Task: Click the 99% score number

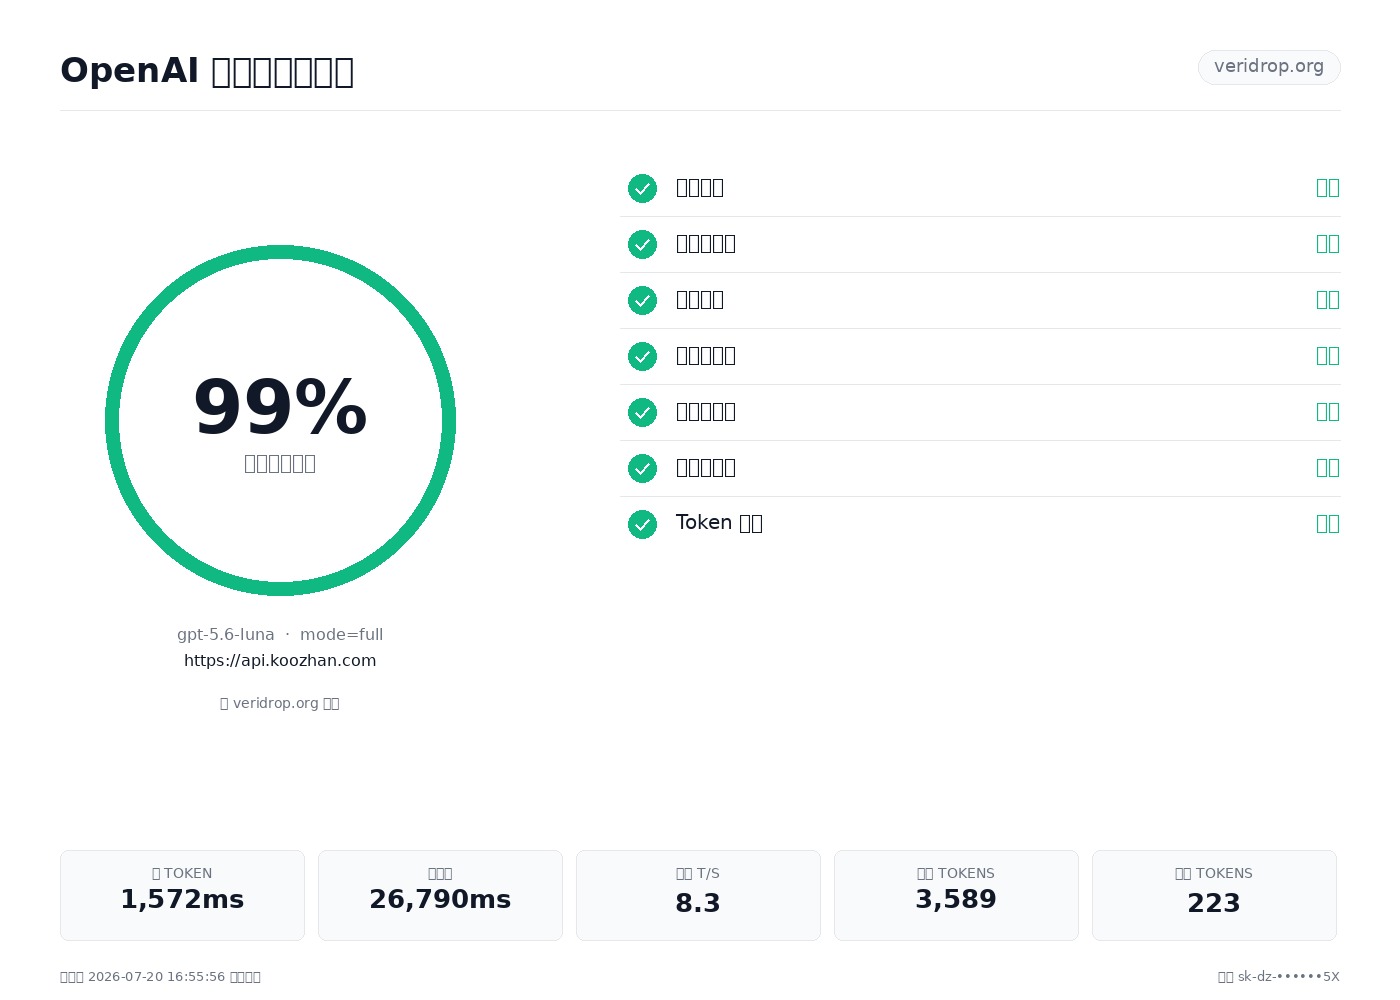Action: click(x=280, y=408)
